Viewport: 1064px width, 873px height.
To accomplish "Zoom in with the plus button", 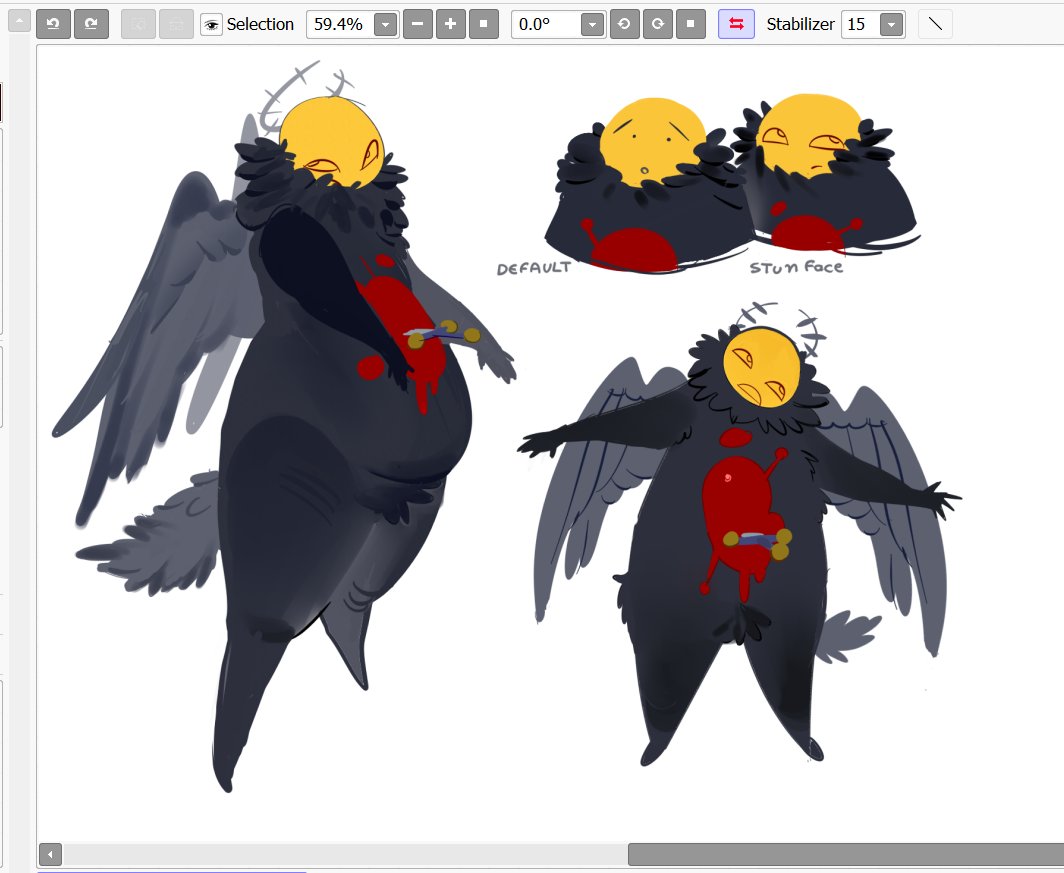I will coord(451,24).
